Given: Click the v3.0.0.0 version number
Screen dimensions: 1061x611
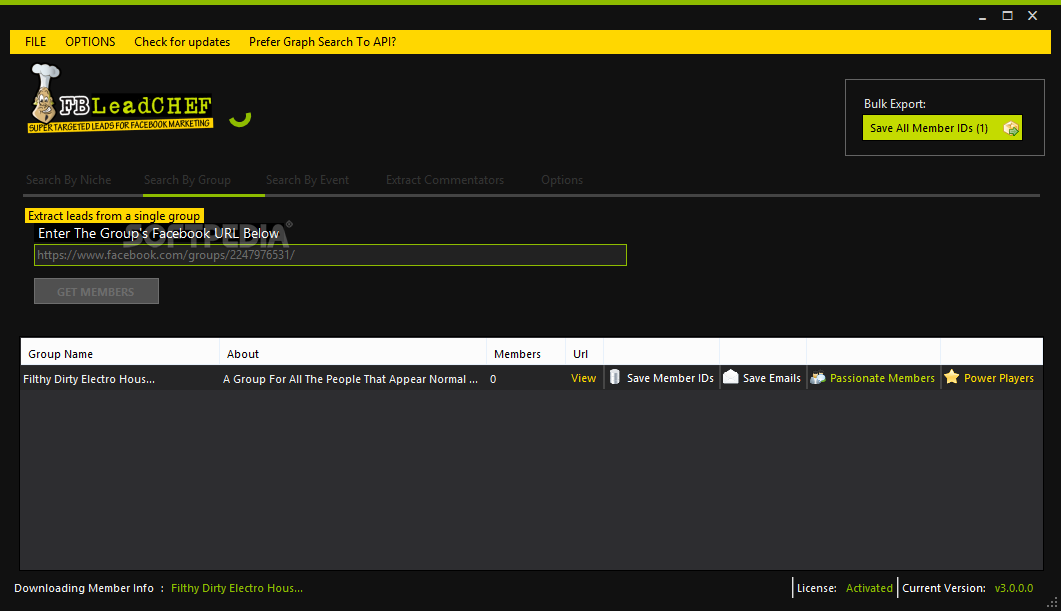Looking at the screenshot, I should pyautogui.click(x=1014, y=588).
